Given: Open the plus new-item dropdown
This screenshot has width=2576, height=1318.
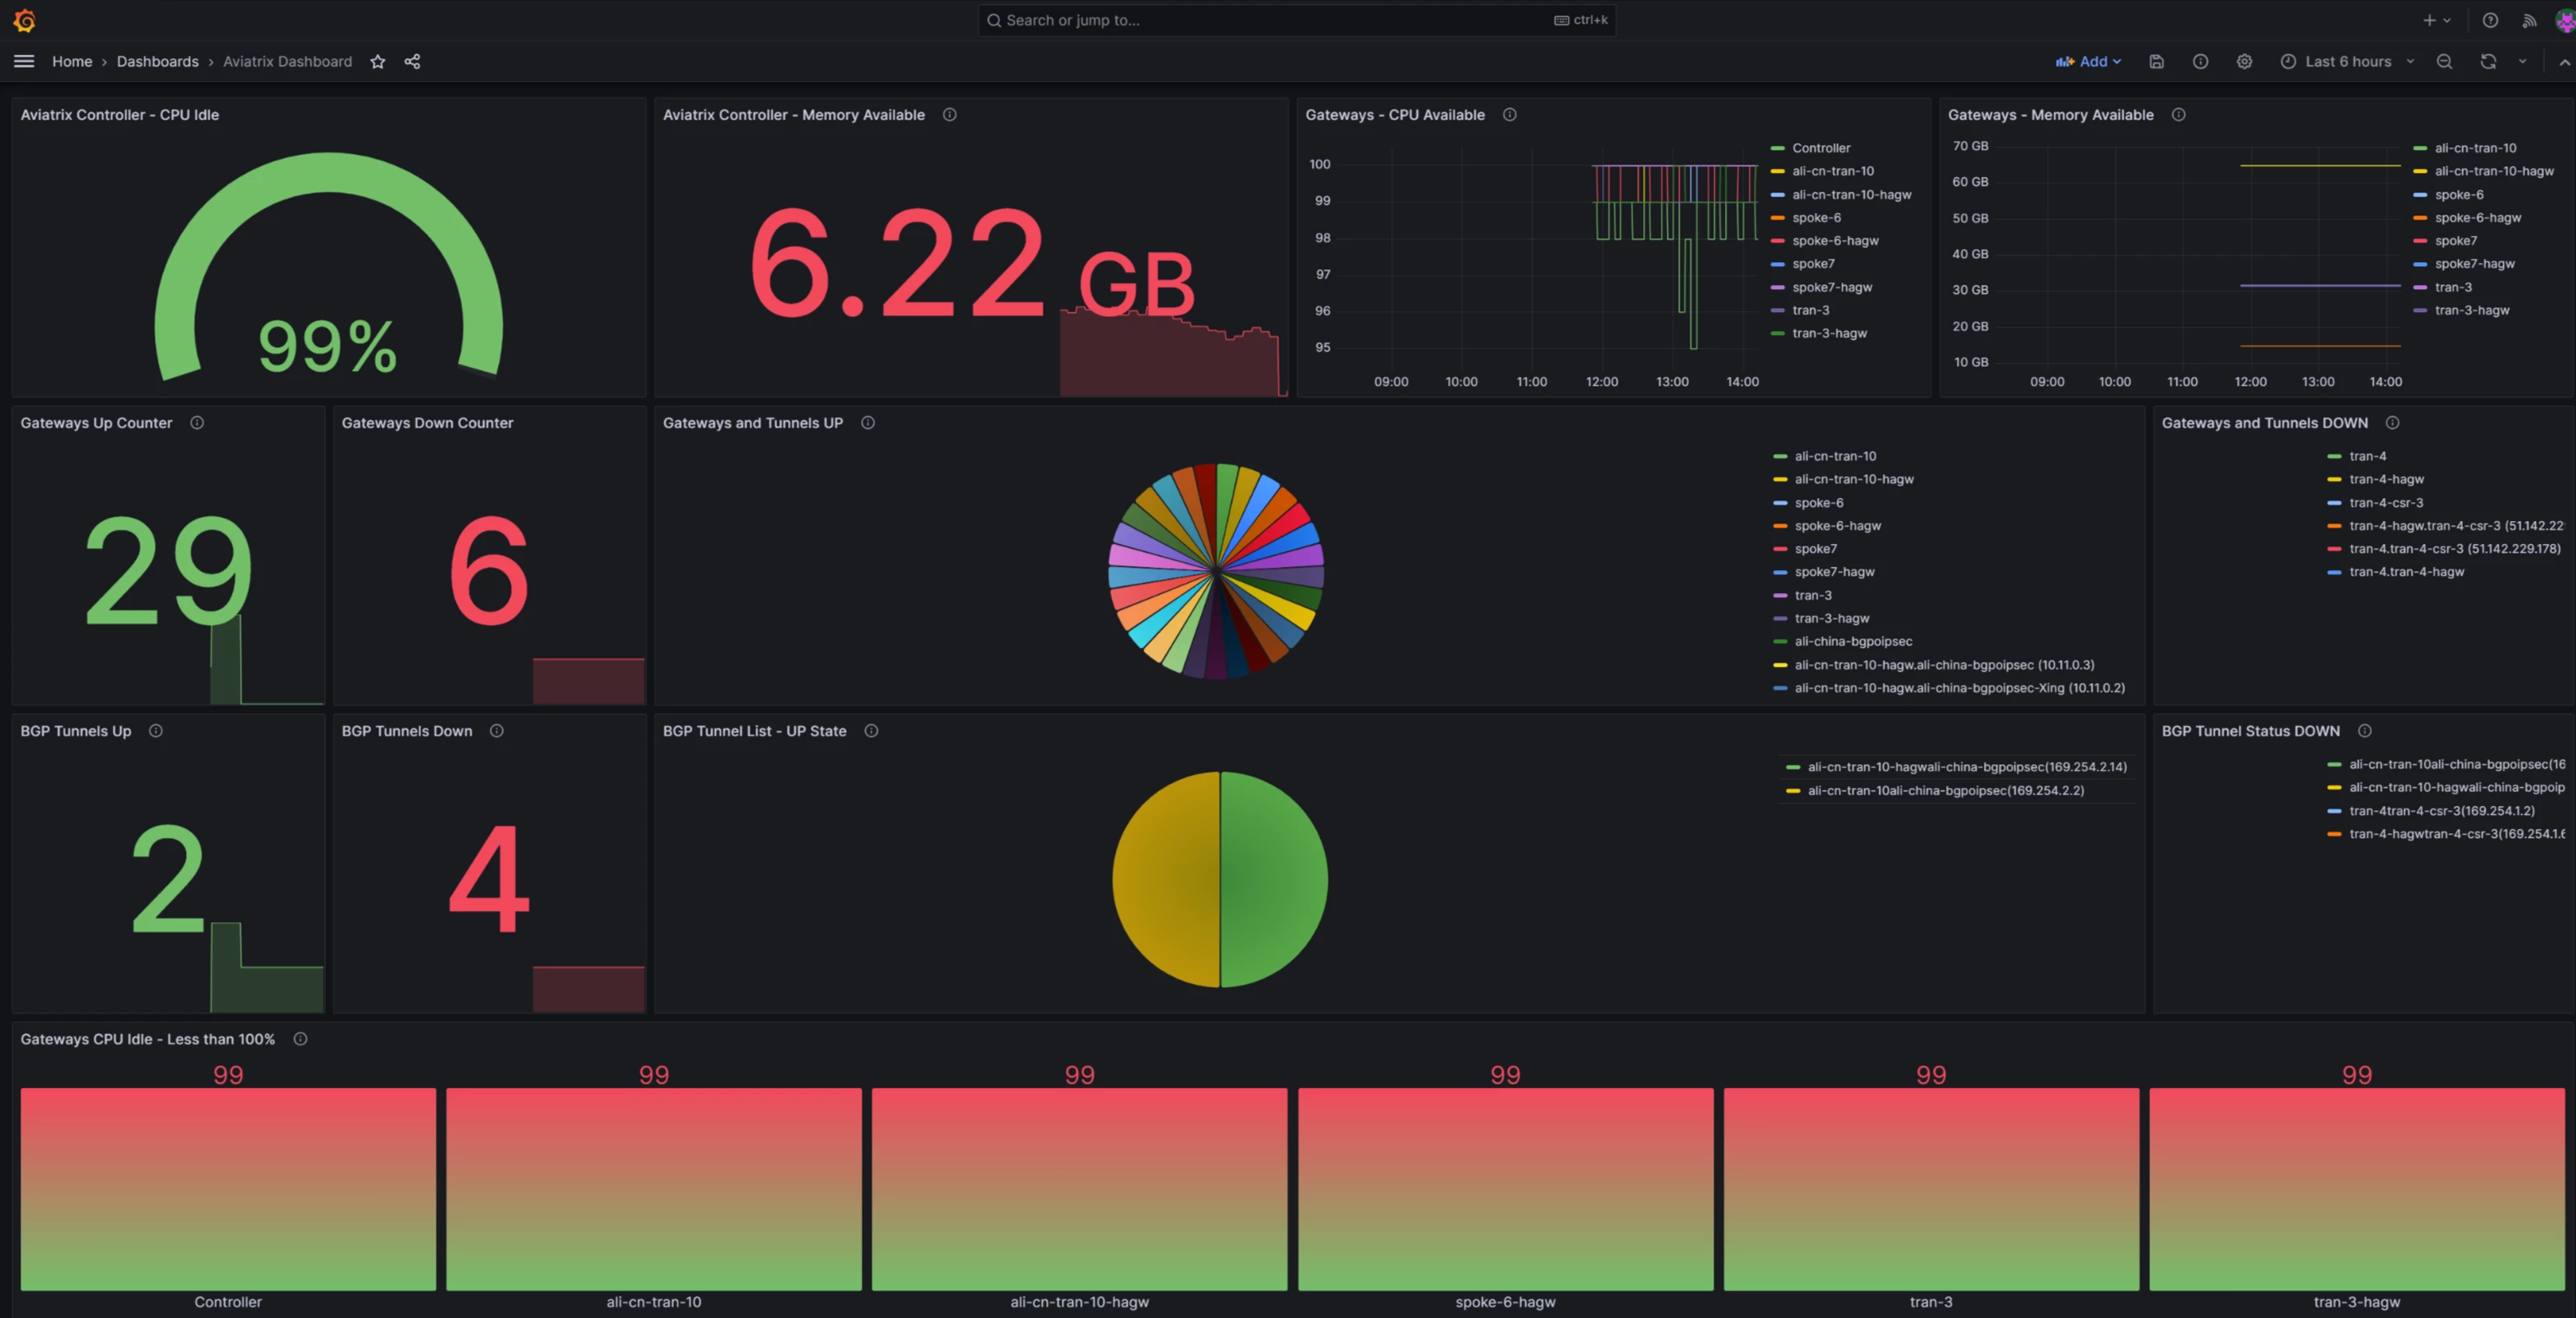Looking at the screenshot, I should click(x=2436, y=20).
